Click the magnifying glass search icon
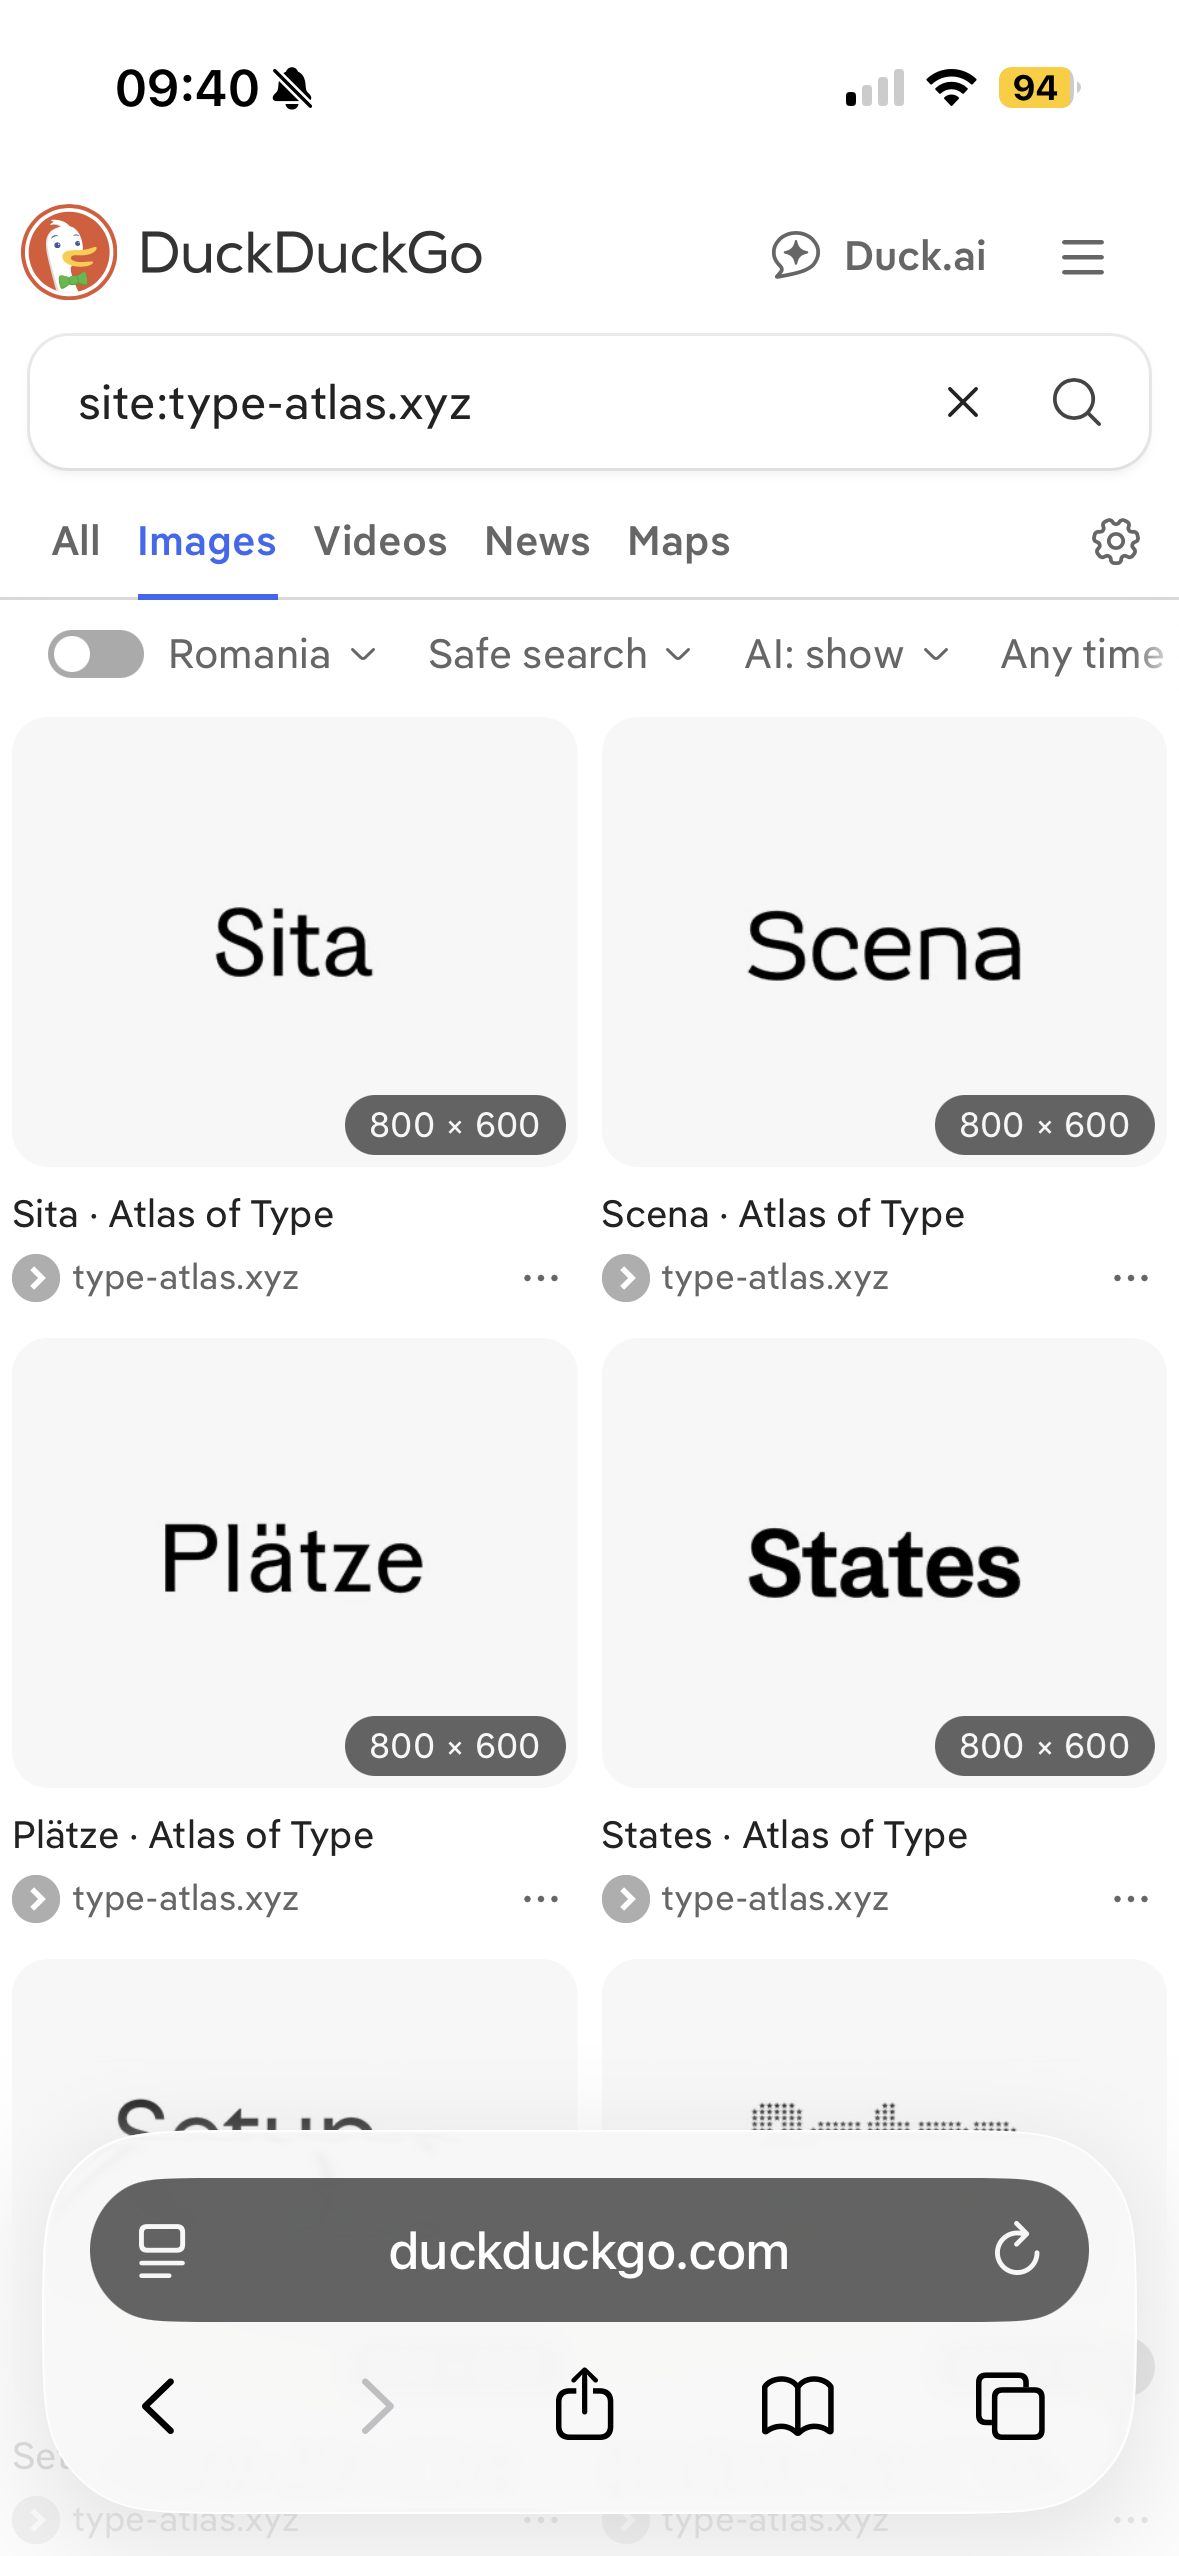1179x2556 pixels. coord(1076,403)
